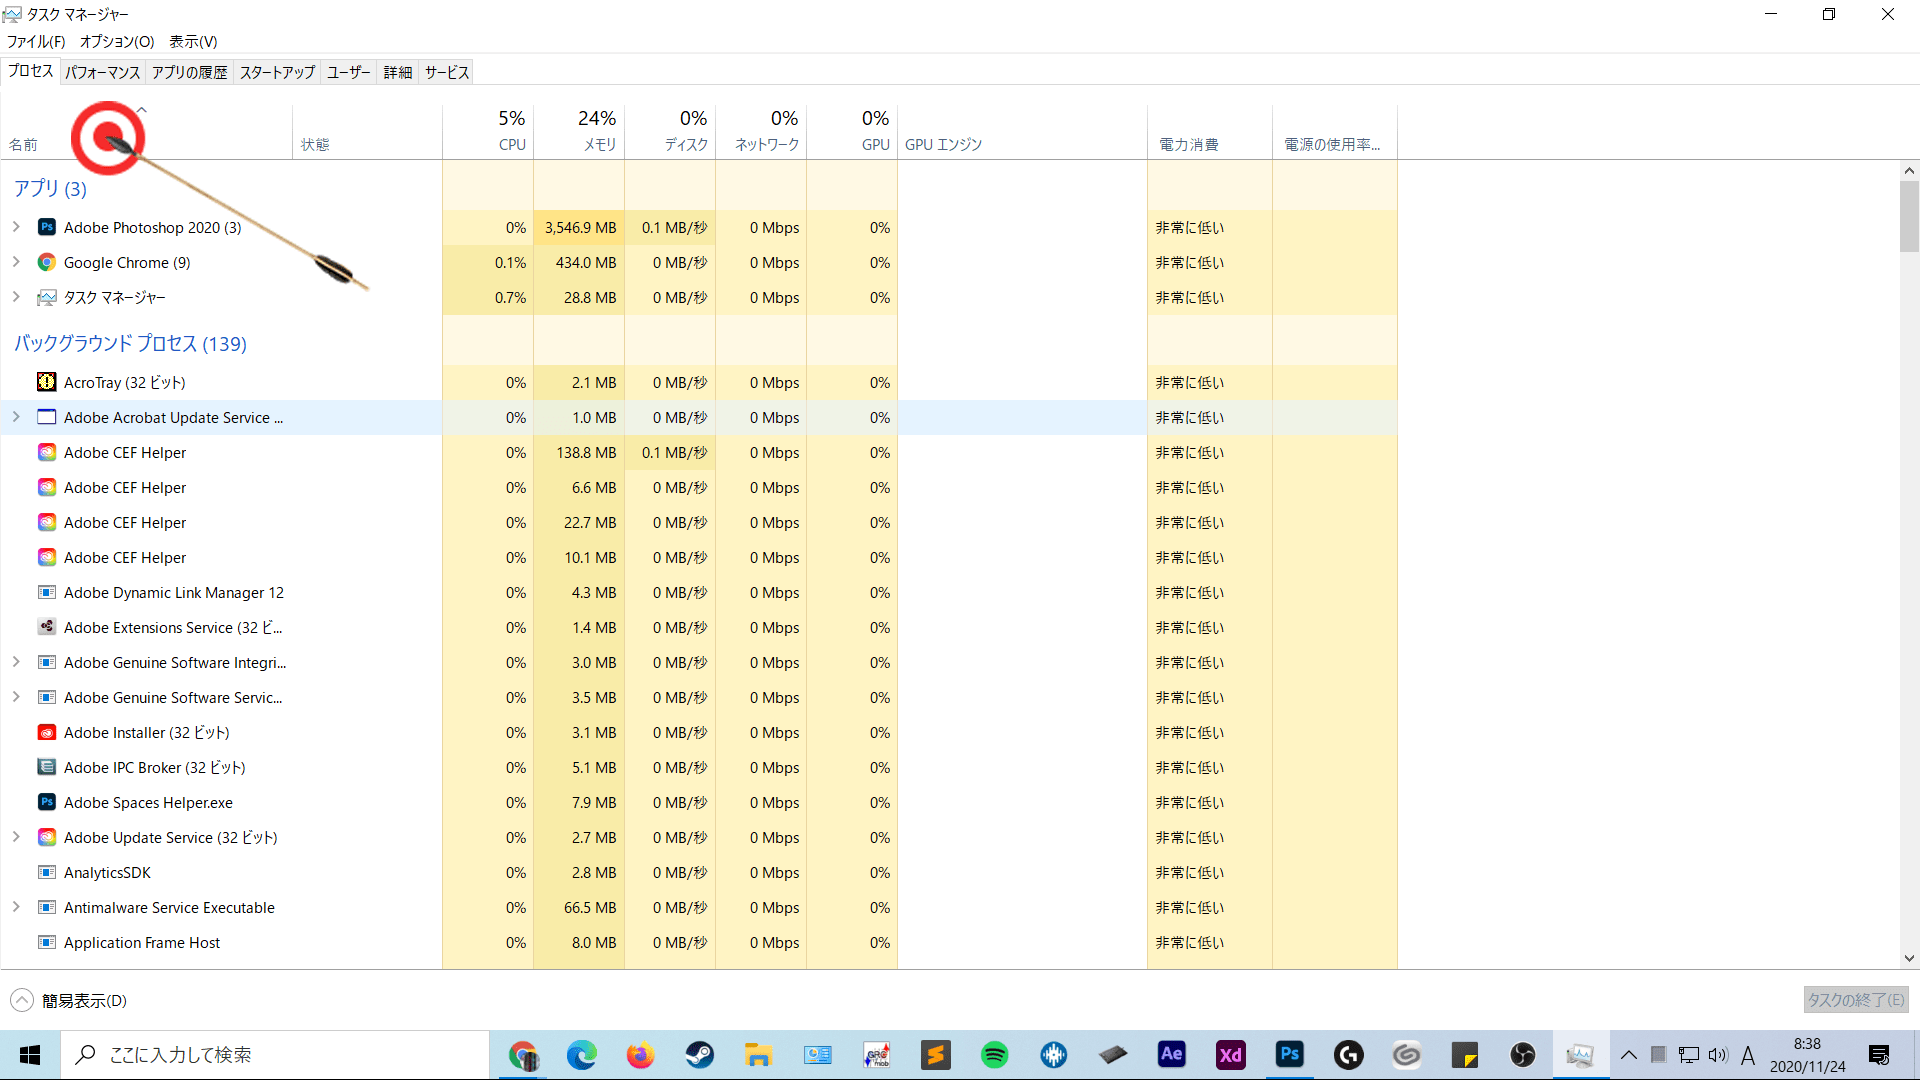This screenshot has width=1920, height=1080.
Task: Expand the Adobe Photoshop 2020 process group
Action: (16, 227)
